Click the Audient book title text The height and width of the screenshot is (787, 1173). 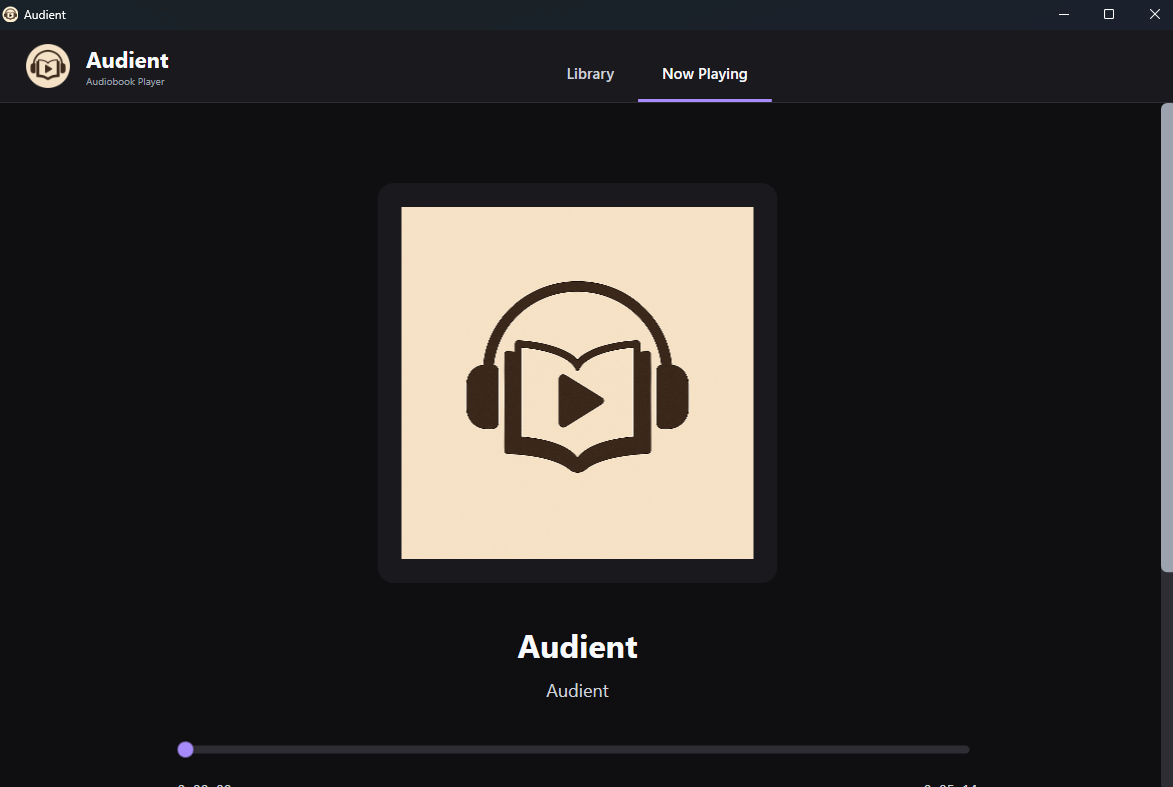click(577, 647)
